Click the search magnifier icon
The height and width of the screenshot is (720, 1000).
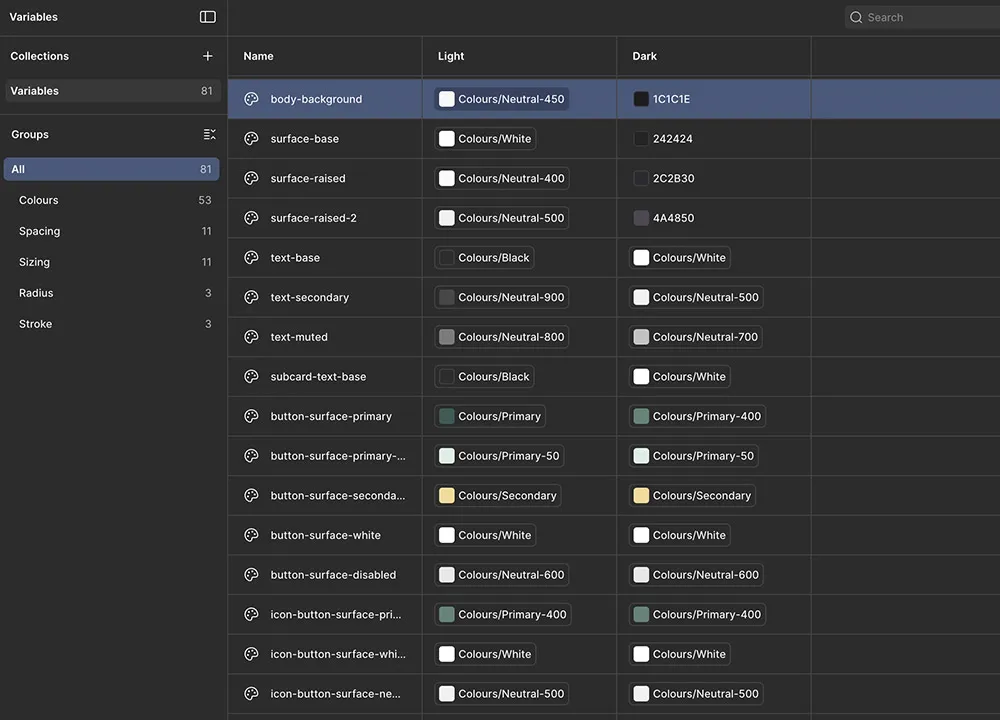856,17
